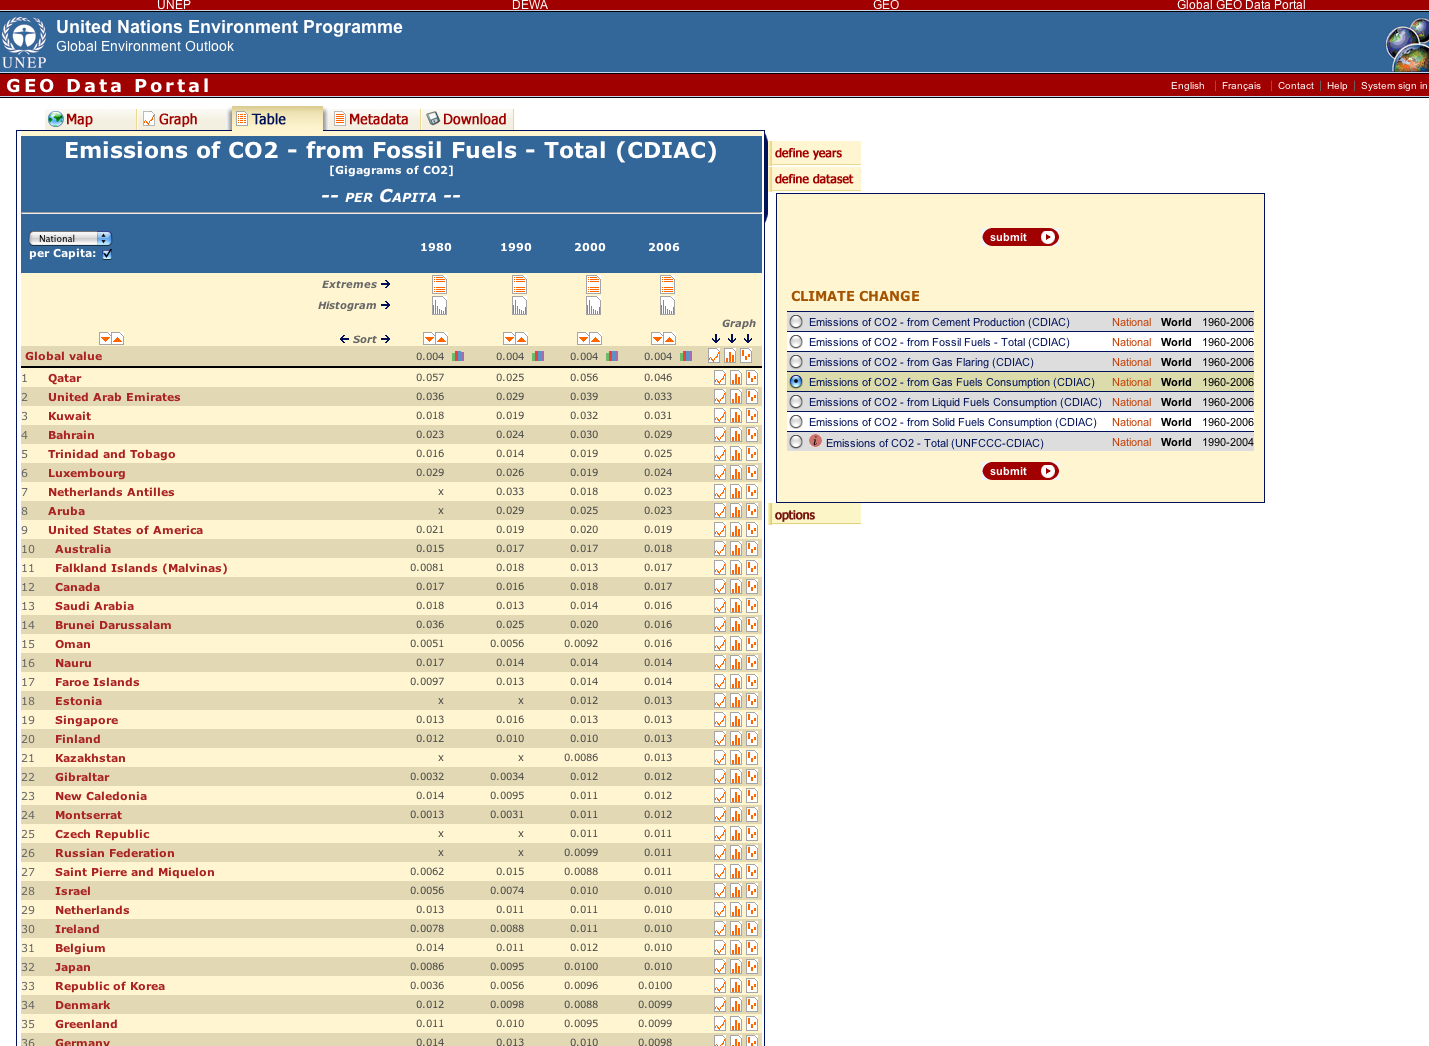
Task: Click color legend icon for 2006 Global value
Action: tap(686, 356)
